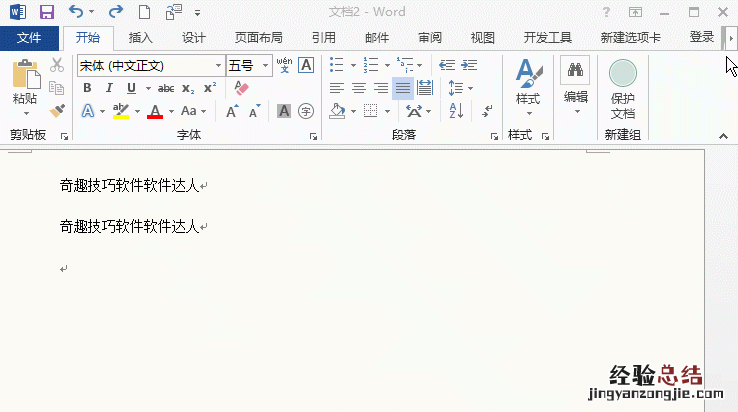Redo the last action
Image resolution: width=738 pixels, height=412 pixels.
coord(115,11)
